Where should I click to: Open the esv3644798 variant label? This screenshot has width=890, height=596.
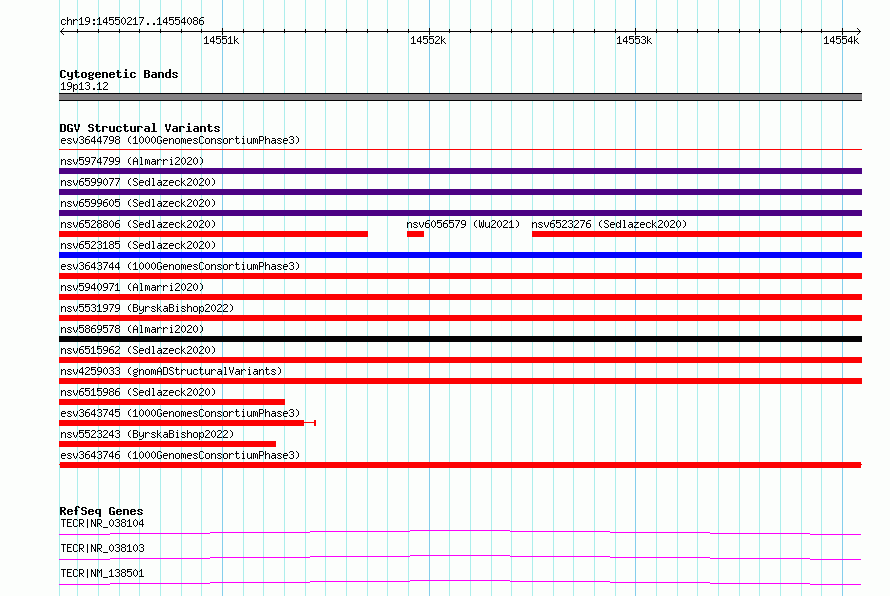[179, 140]
